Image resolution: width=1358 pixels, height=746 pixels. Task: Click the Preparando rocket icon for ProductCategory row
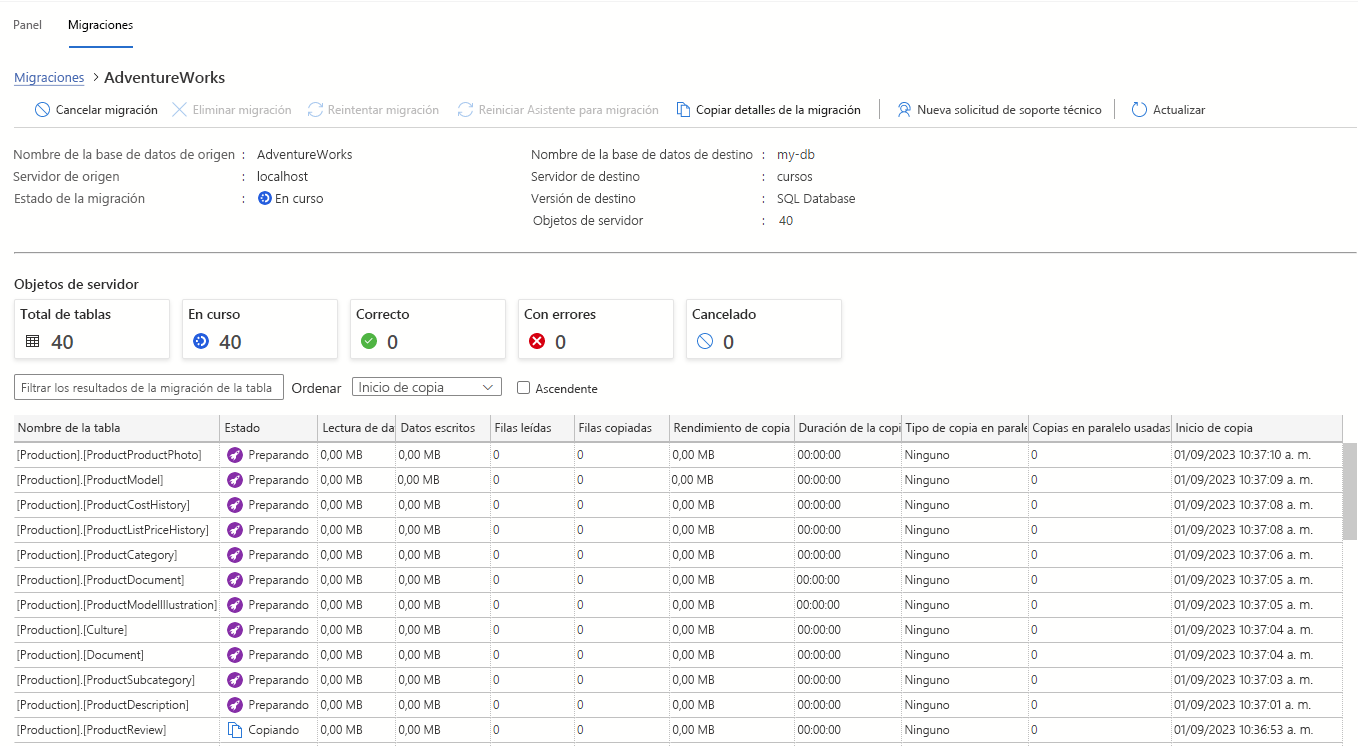click(x=235, y=555)
